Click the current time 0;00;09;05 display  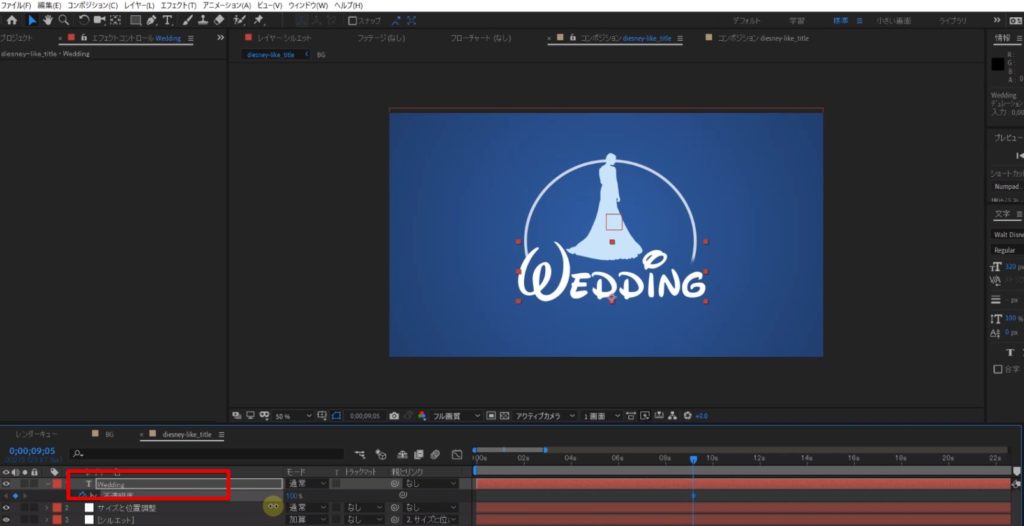click(x=32, y=451)
